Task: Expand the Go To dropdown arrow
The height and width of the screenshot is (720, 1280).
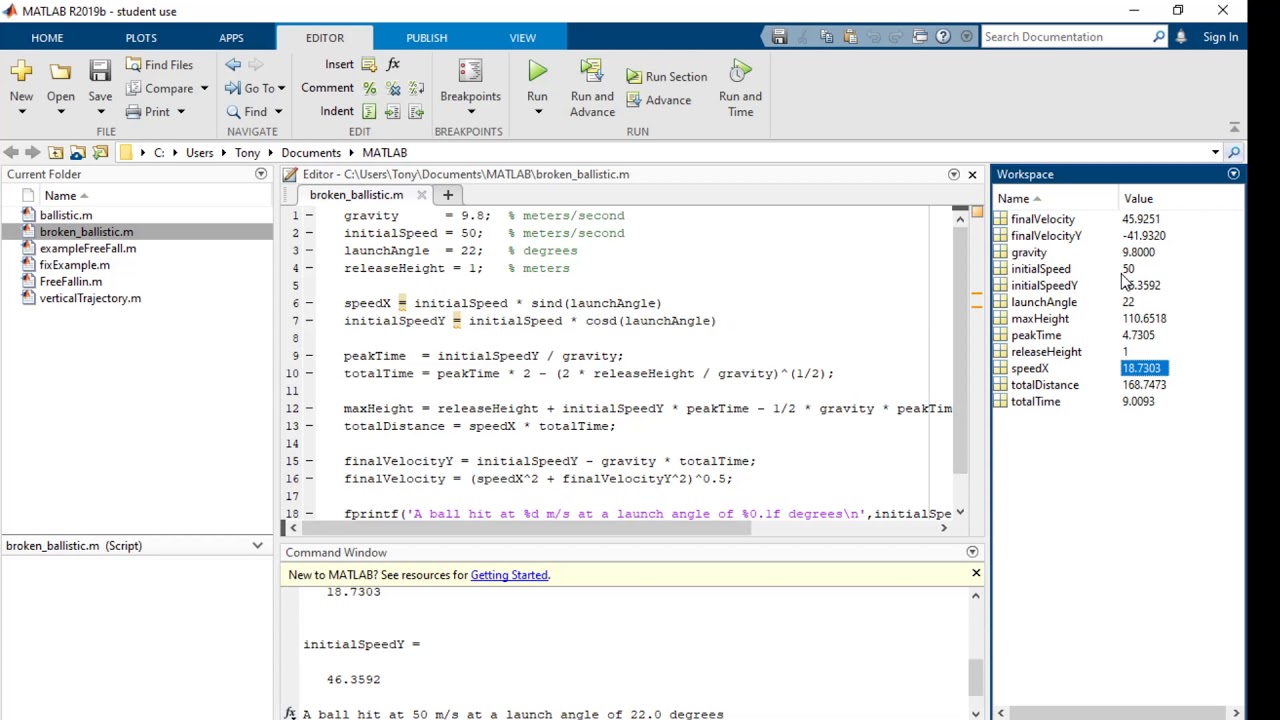Action: 281,89
